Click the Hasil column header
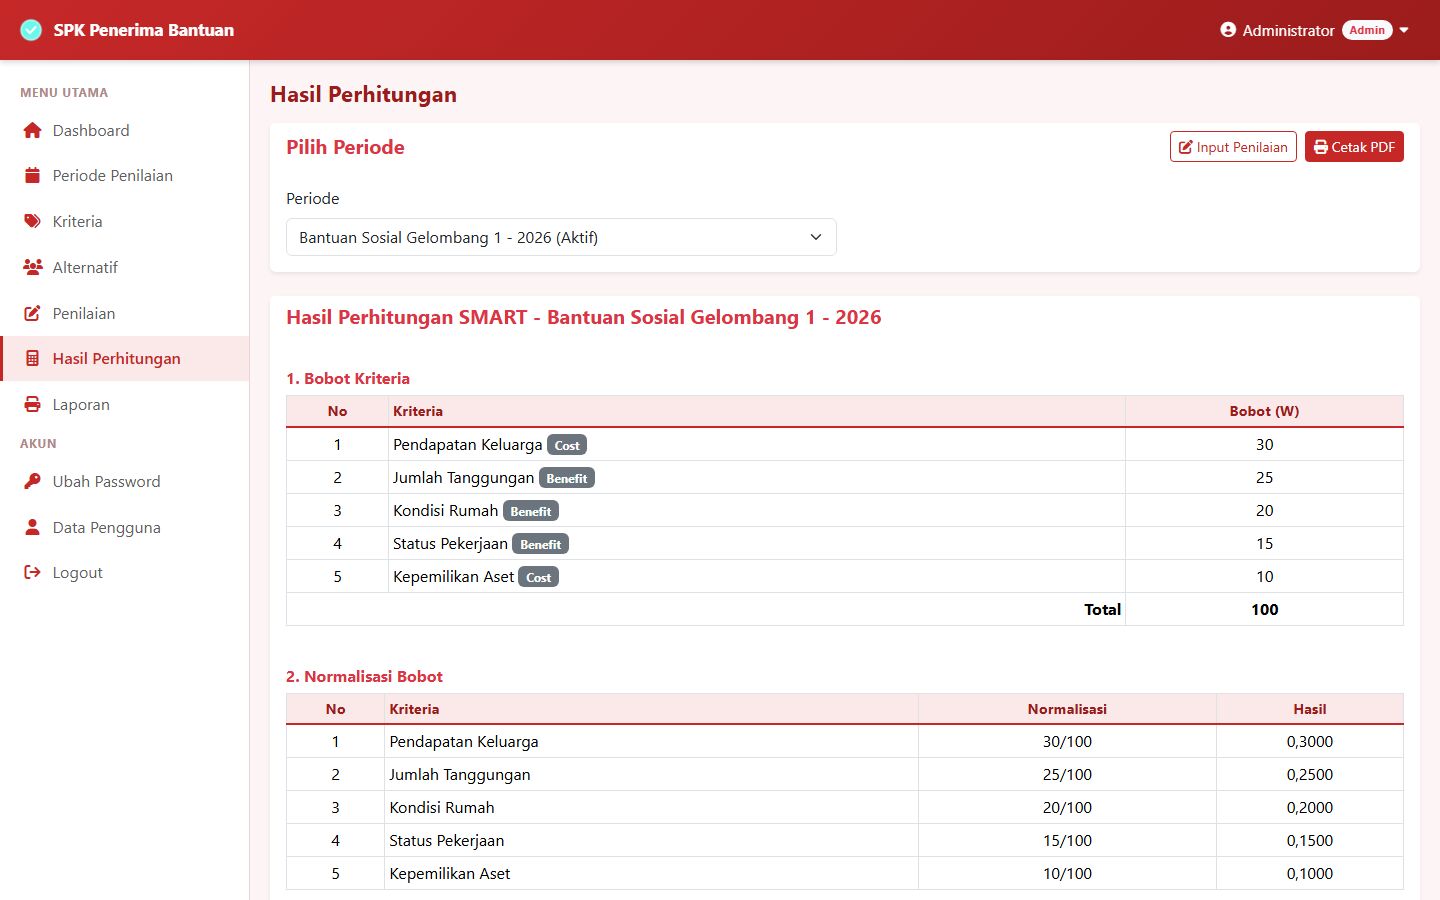 1310,709
